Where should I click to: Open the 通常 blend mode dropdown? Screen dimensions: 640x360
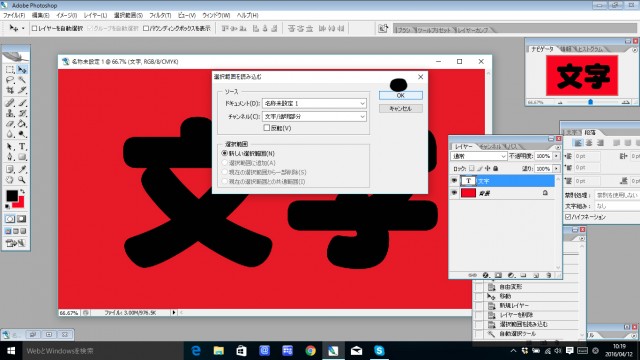[x=479, y=156]
